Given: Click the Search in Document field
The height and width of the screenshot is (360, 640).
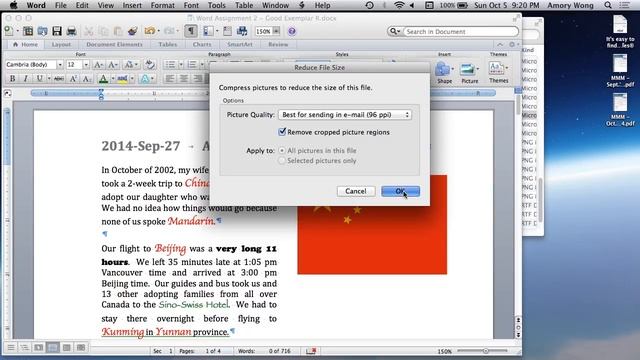Looking at the screenshot, I should [460, 31].
